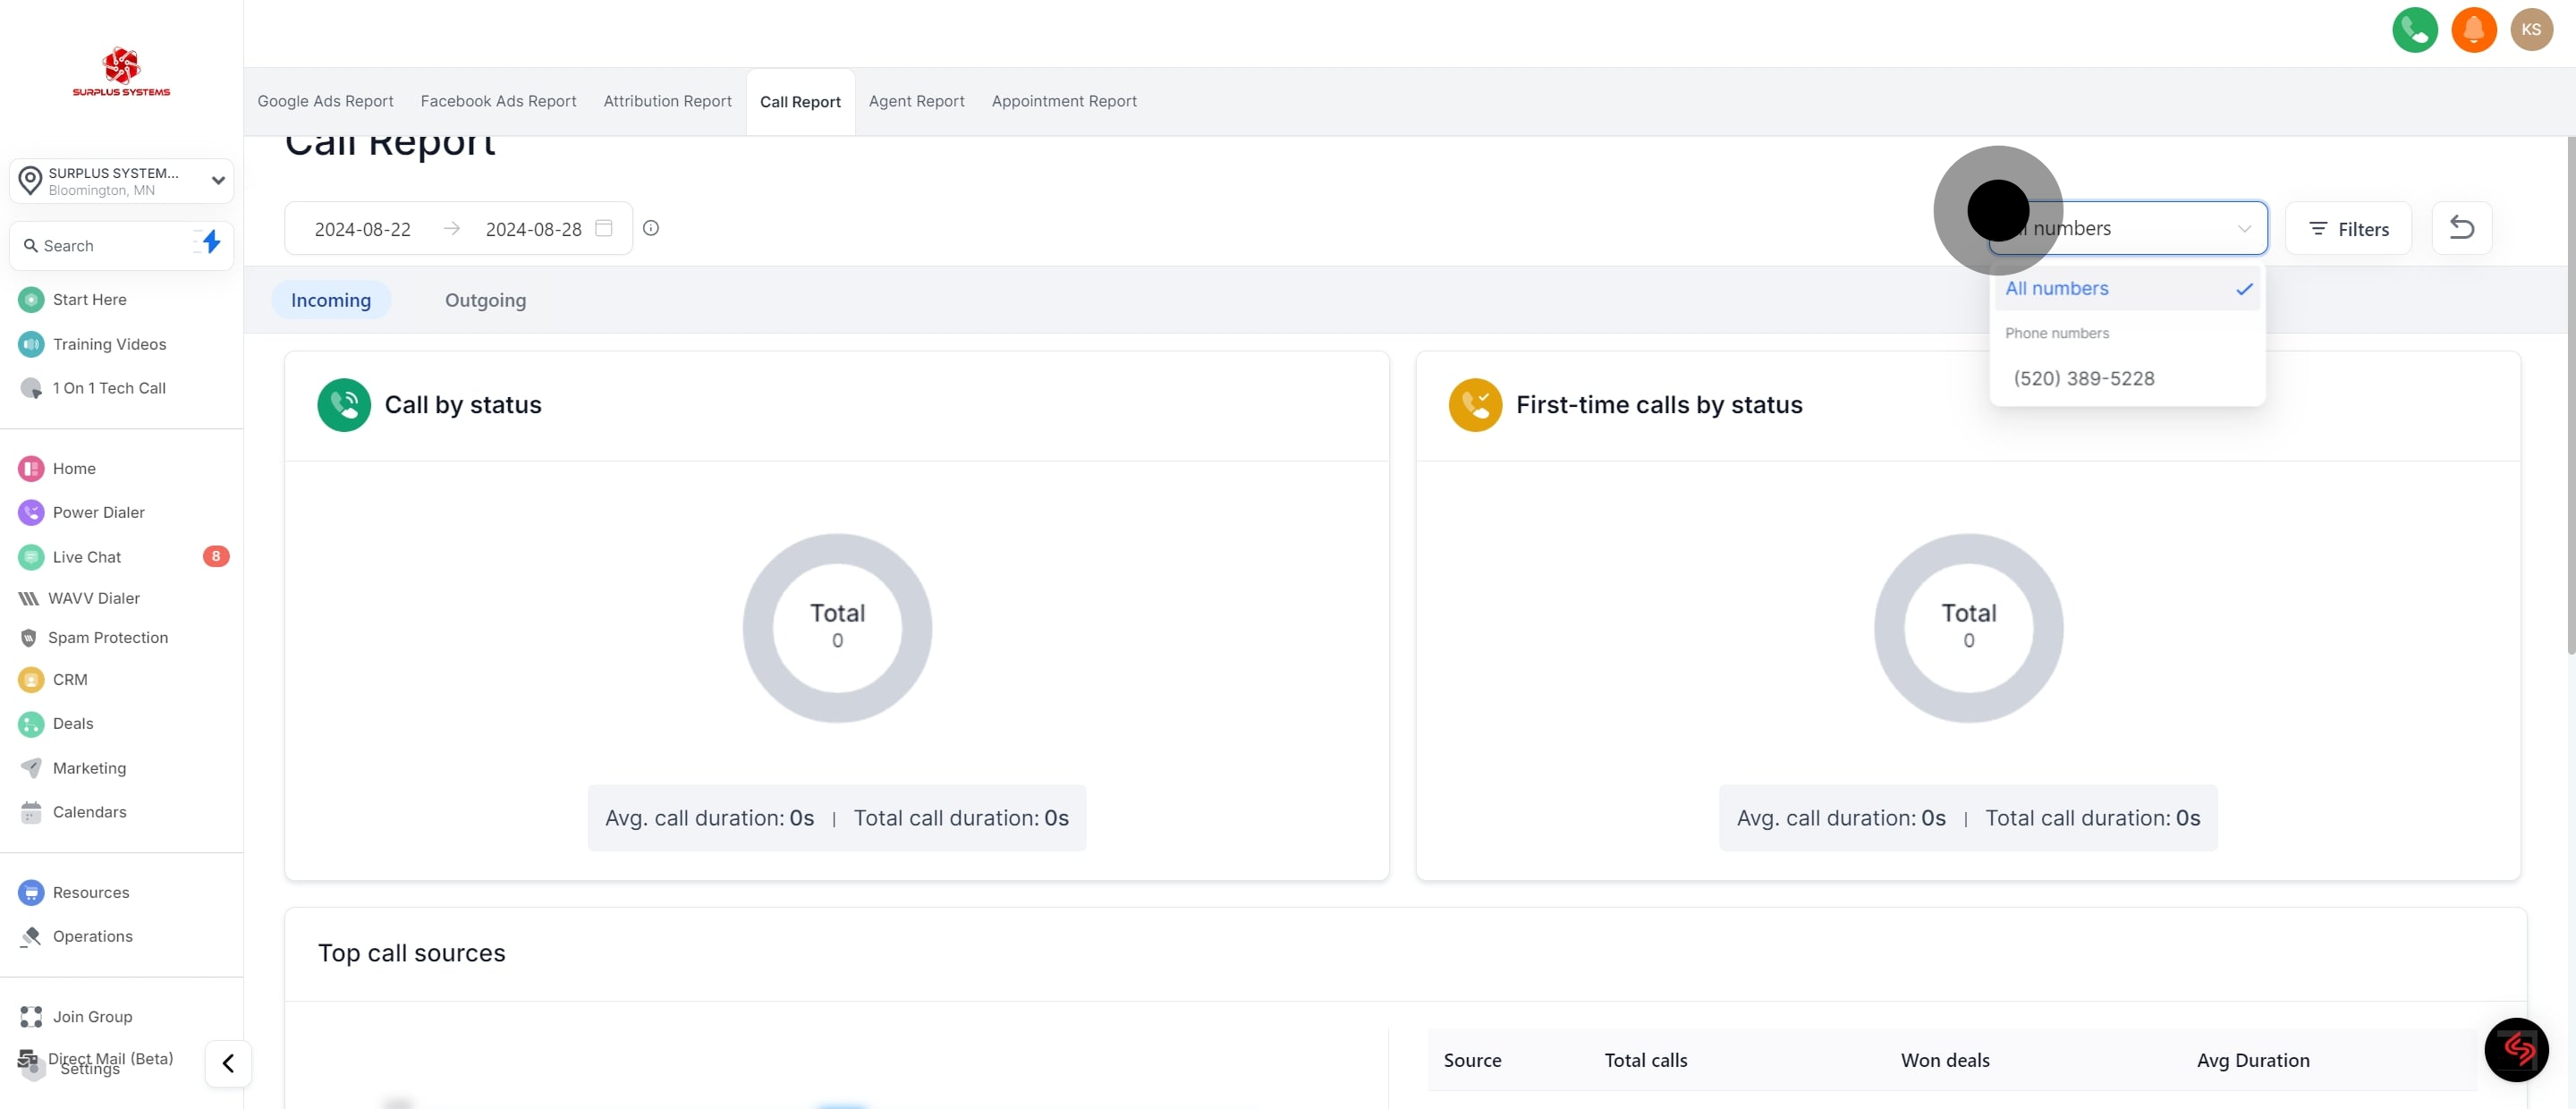Click the reset filters undo icon
The image size is (2576, 1109).
coord(2461,228)
